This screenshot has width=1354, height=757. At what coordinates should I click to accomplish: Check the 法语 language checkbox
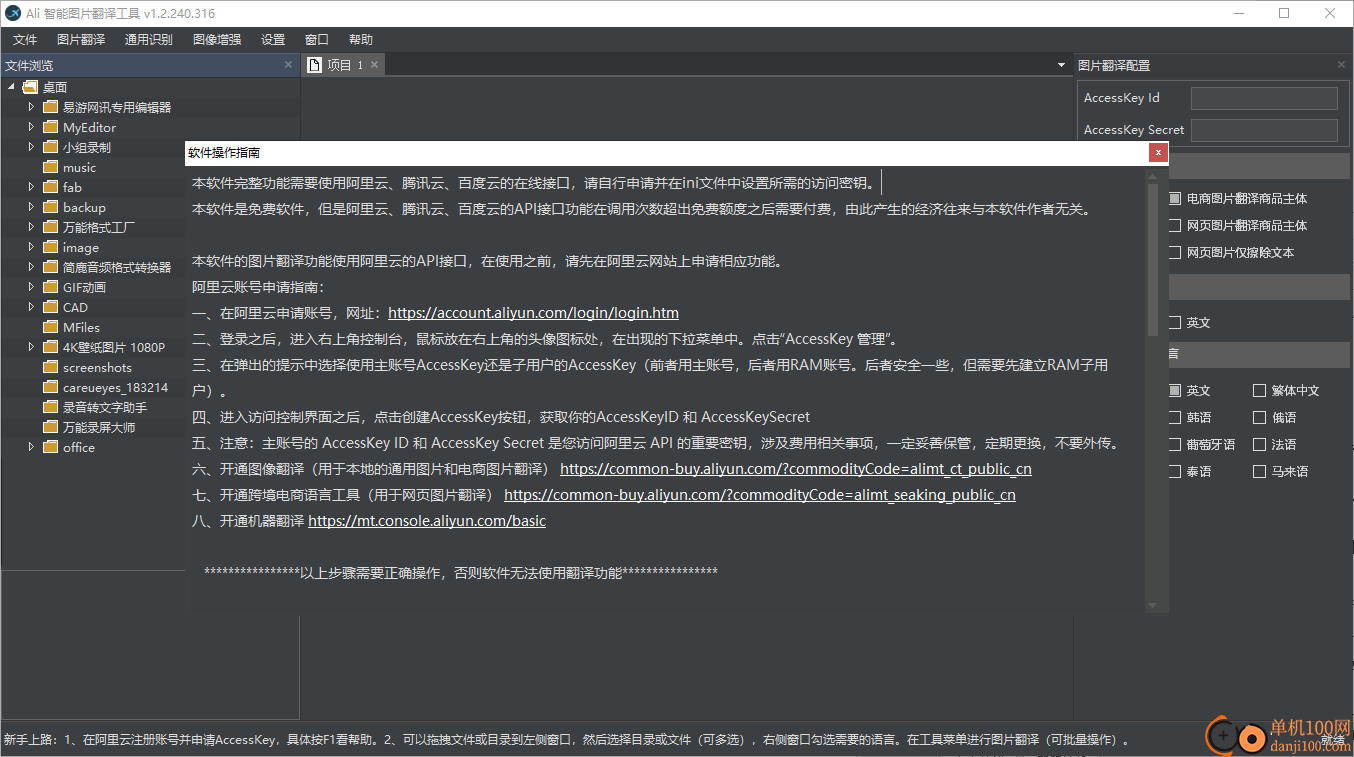(x=1260, y=444)
